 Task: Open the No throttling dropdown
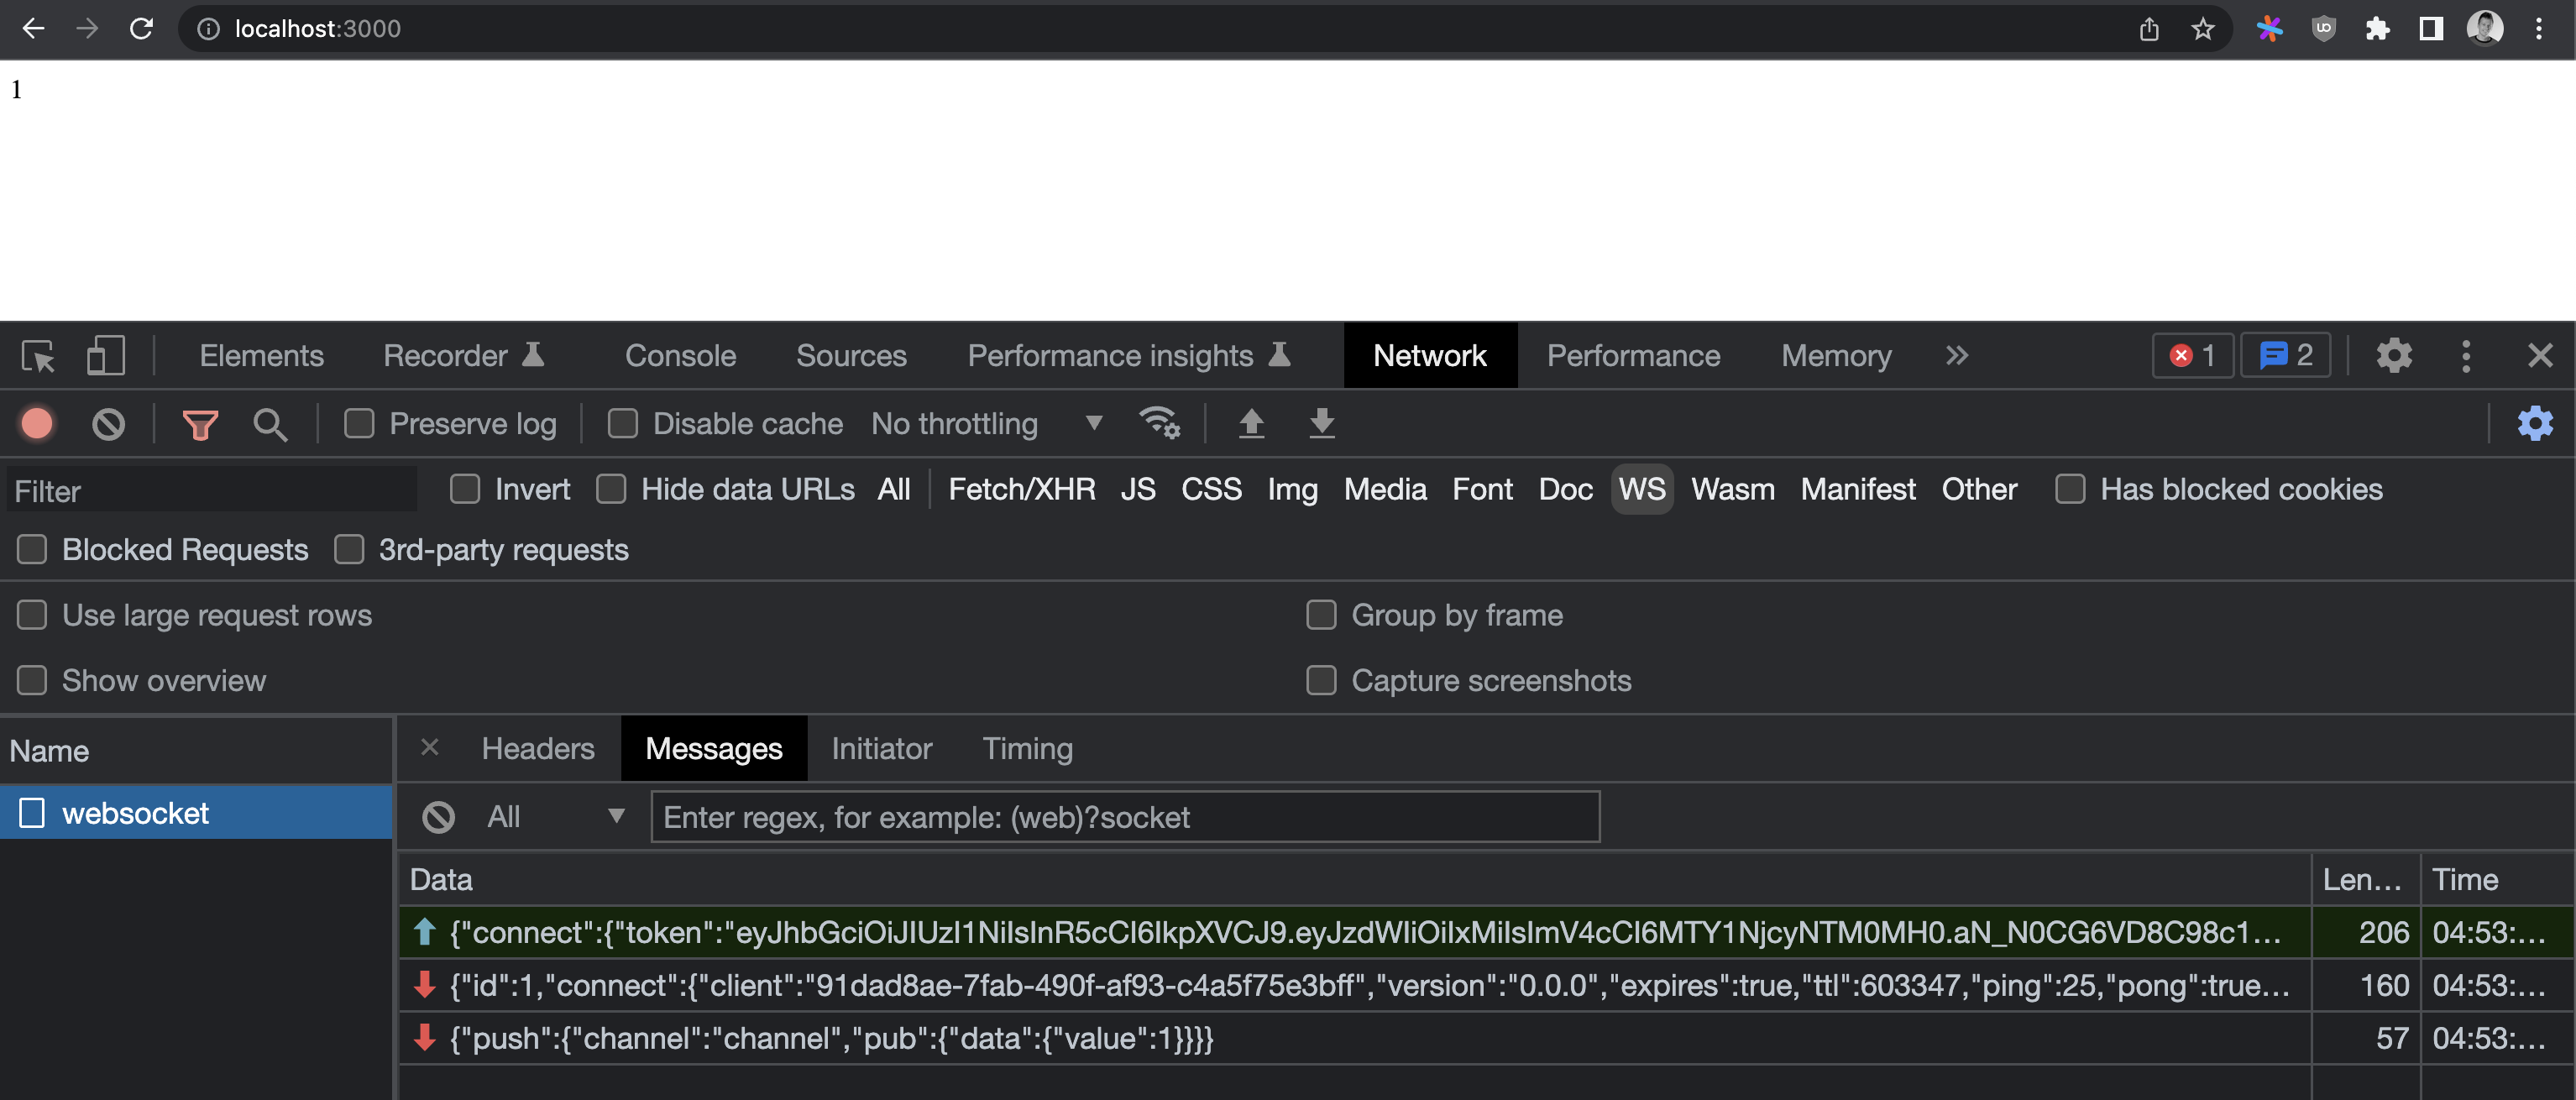point(986,424)
